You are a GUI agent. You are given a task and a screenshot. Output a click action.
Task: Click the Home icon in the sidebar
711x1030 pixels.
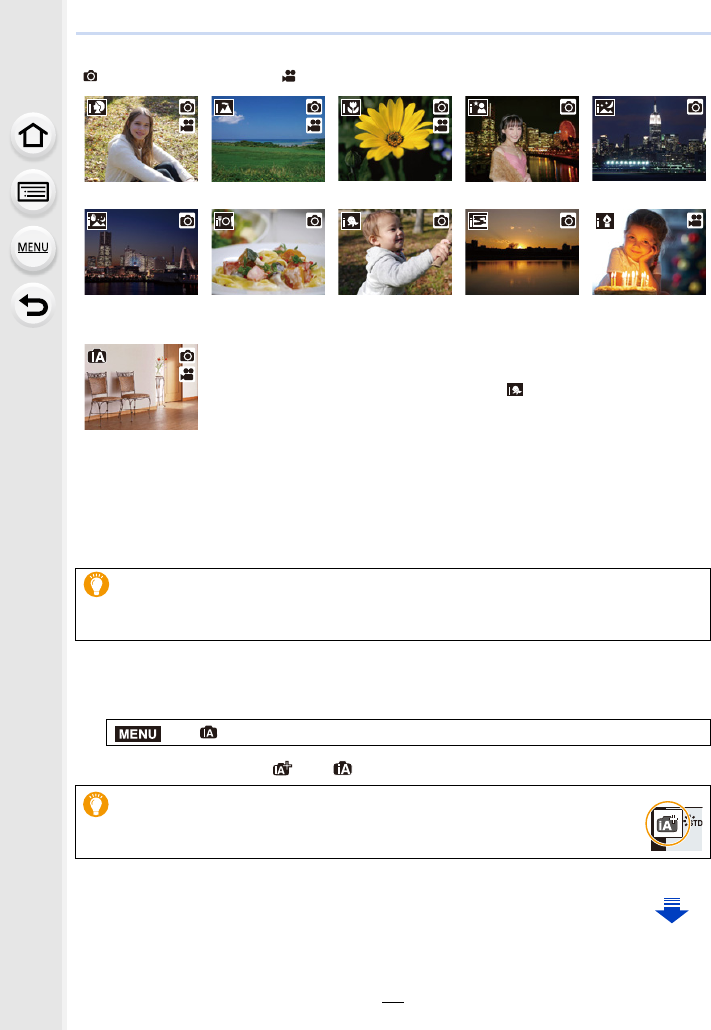click(33, 136)
